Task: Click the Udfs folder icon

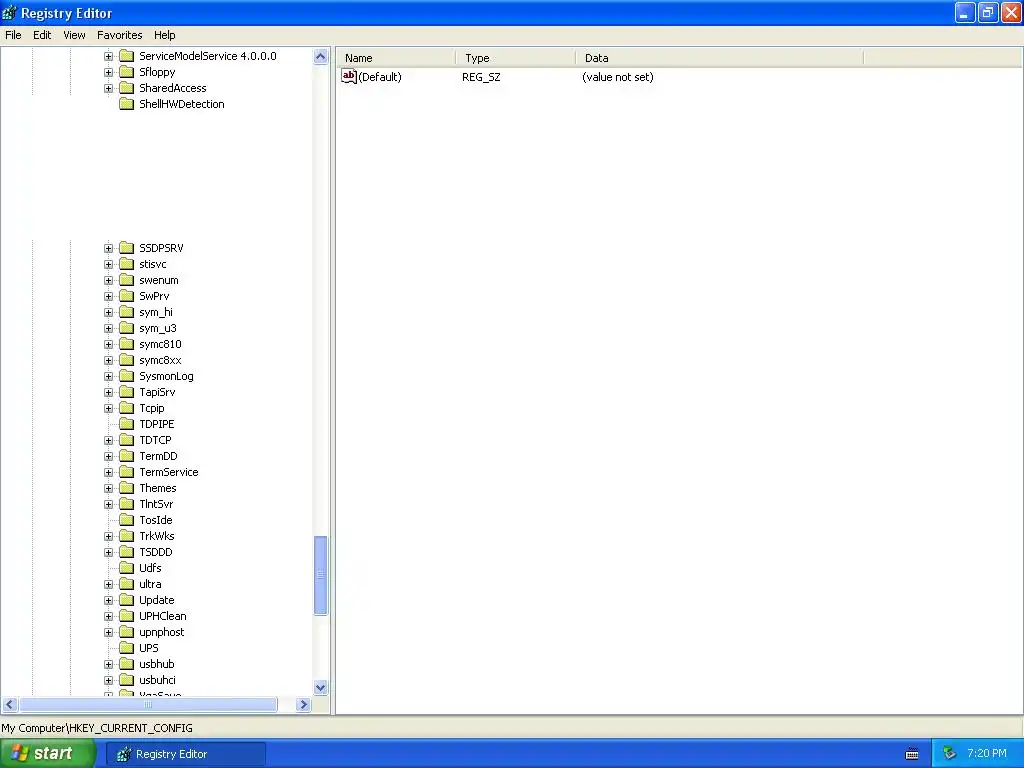Action: coord(127,568)
